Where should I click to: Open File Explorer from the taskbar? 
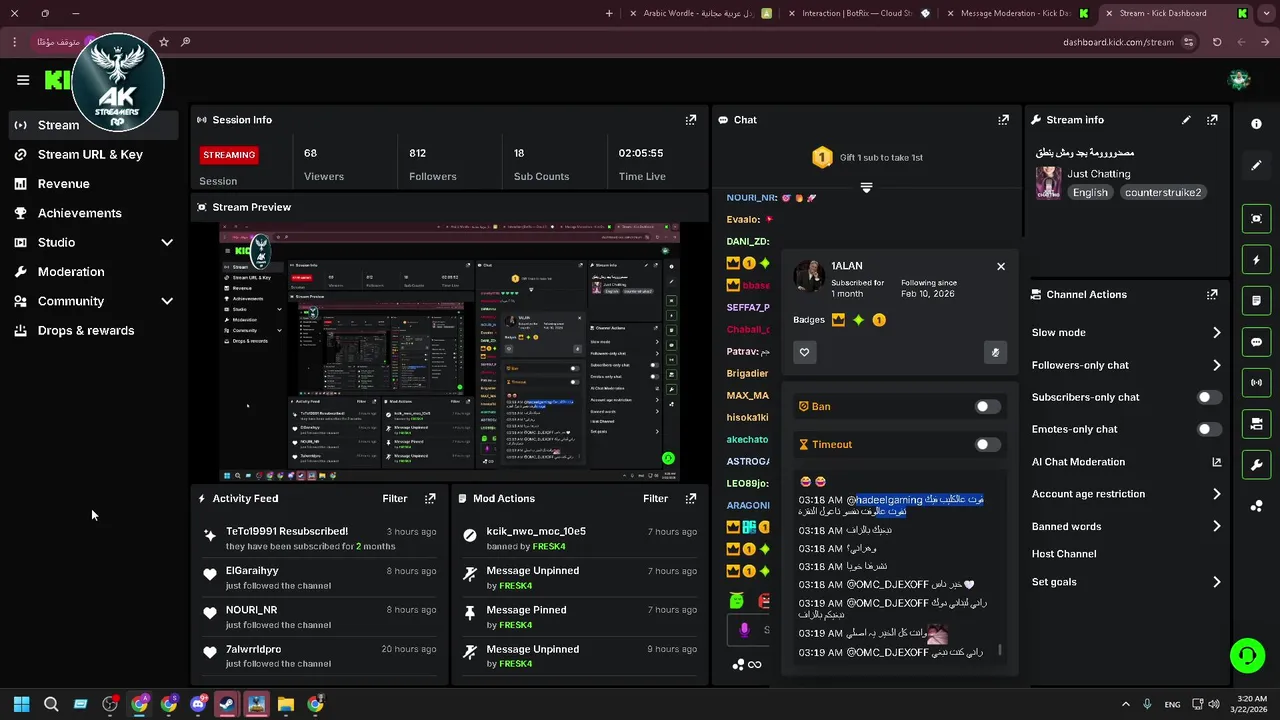[x=286, y=704]
